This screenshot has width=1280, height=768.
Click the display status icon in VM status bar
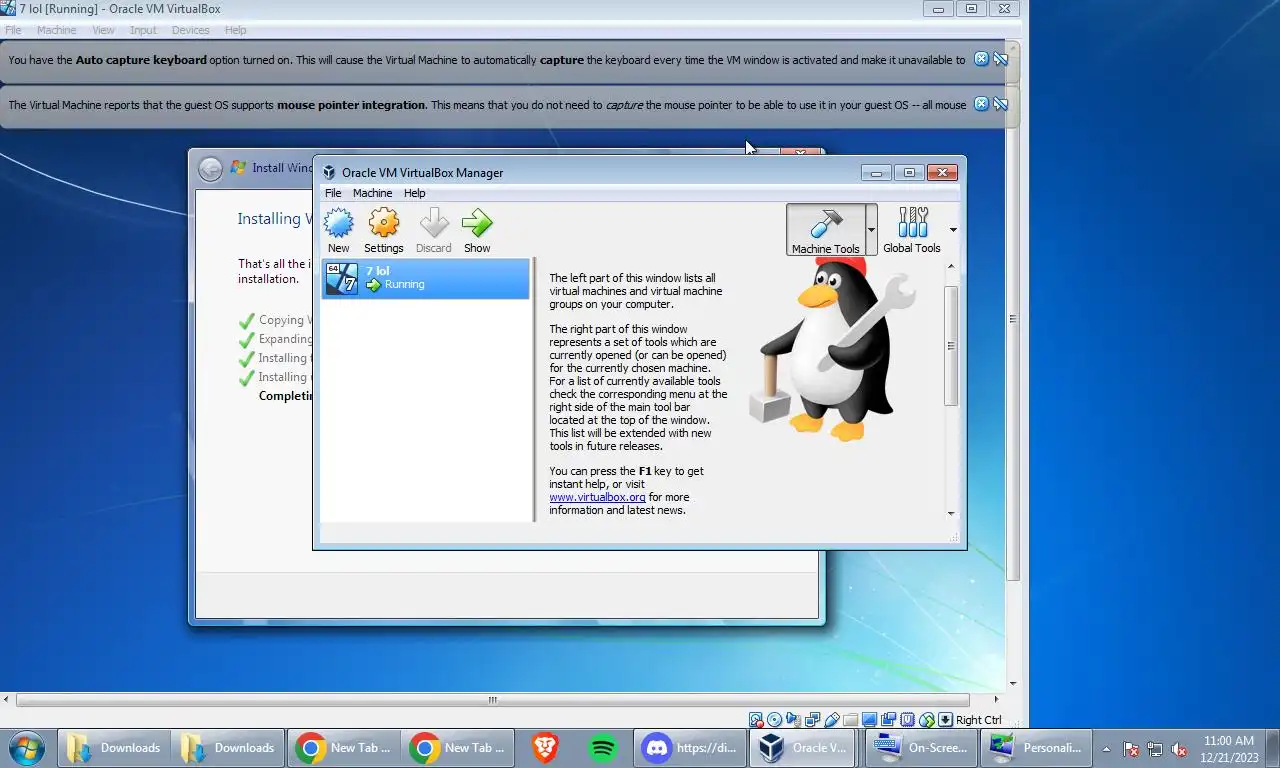870,720
